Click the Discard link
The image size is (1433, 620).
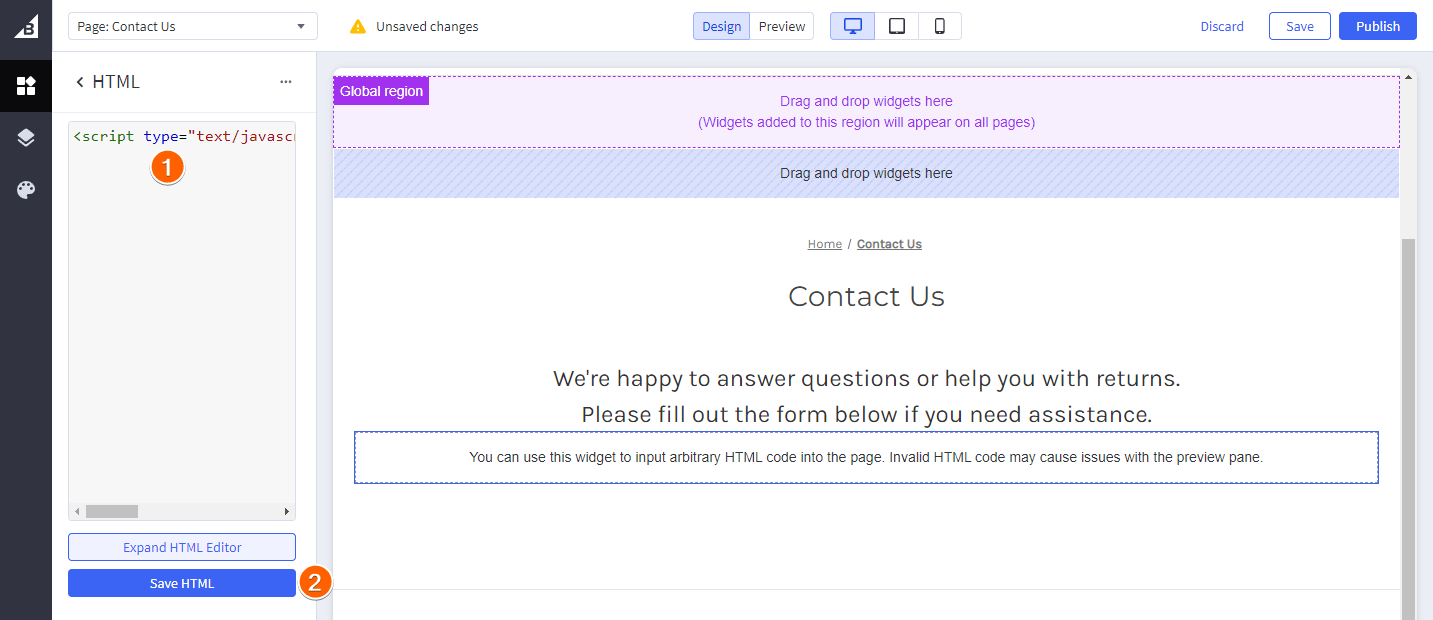tap(1222, 26)
